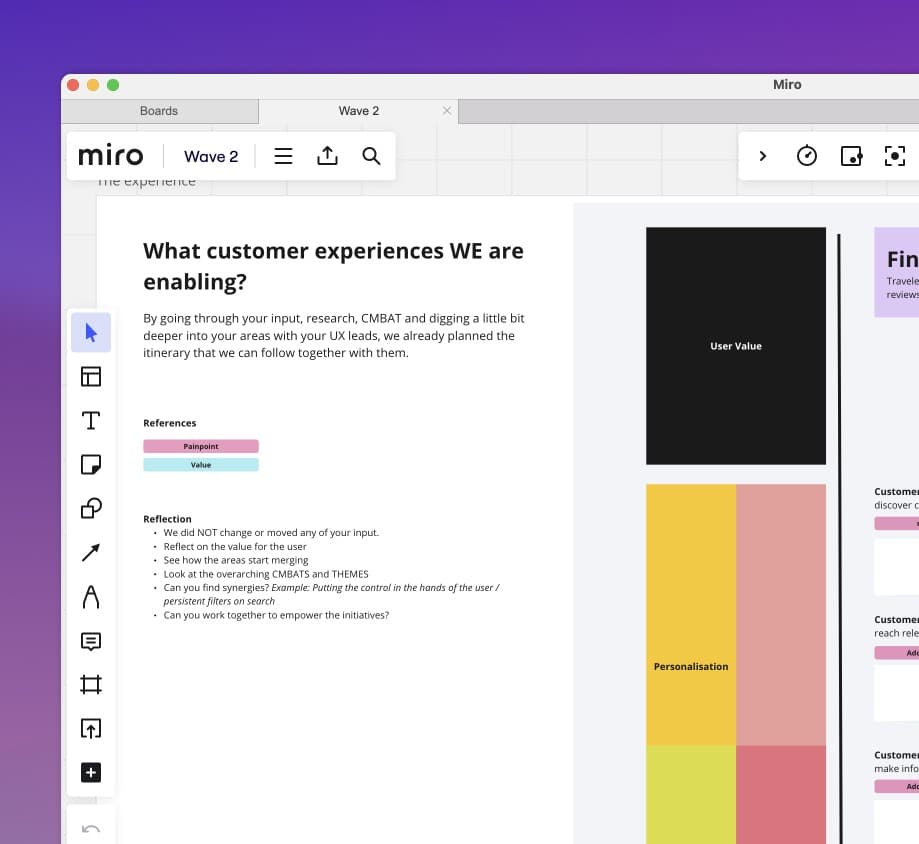Click the Export board icon
Viewport: 919px width, 844px height.
[327, 156]
